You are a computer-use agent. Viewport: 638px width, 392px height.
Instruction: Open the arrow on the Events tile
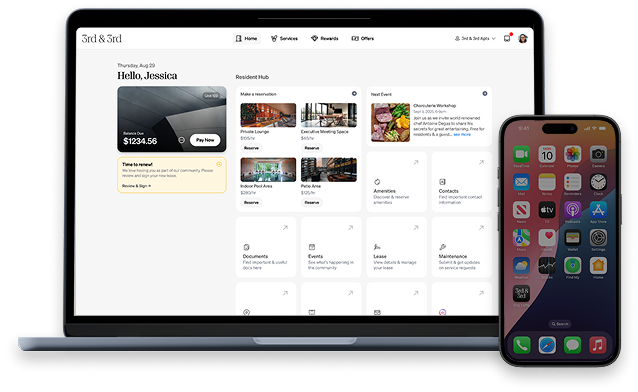click(x=350, y=228)
